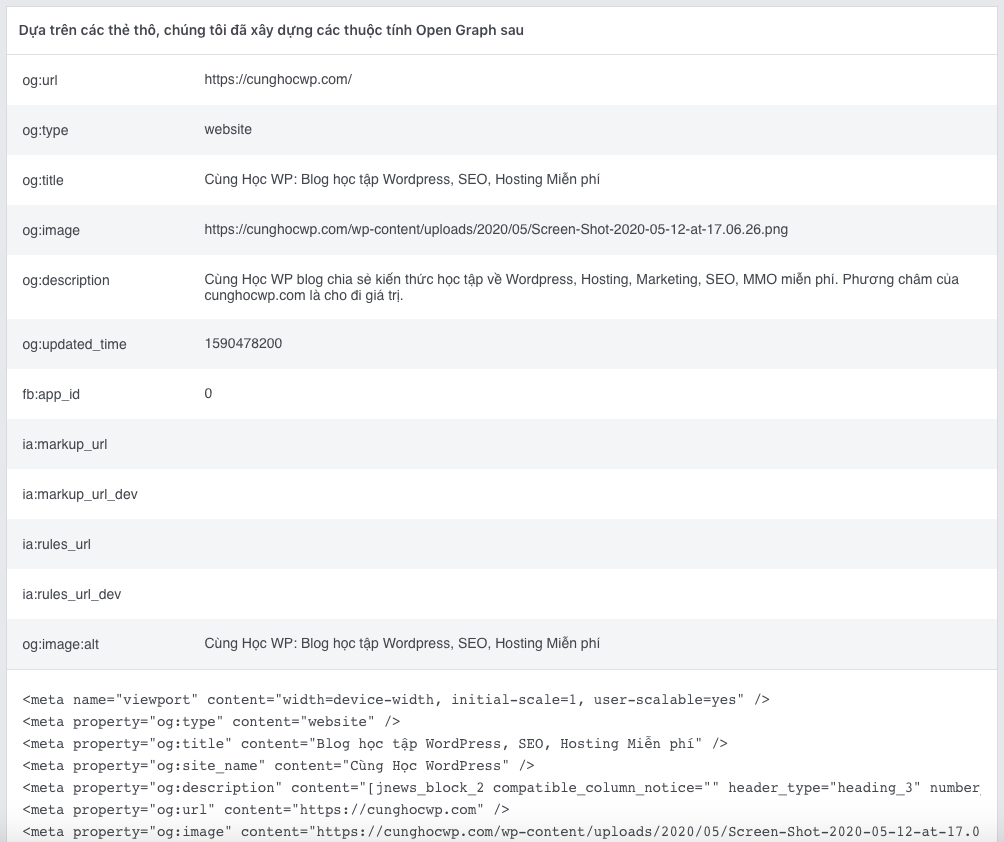
Task: Click the timestamp value 1590478200
Action: pyautogui.click(x=243, y=343)
